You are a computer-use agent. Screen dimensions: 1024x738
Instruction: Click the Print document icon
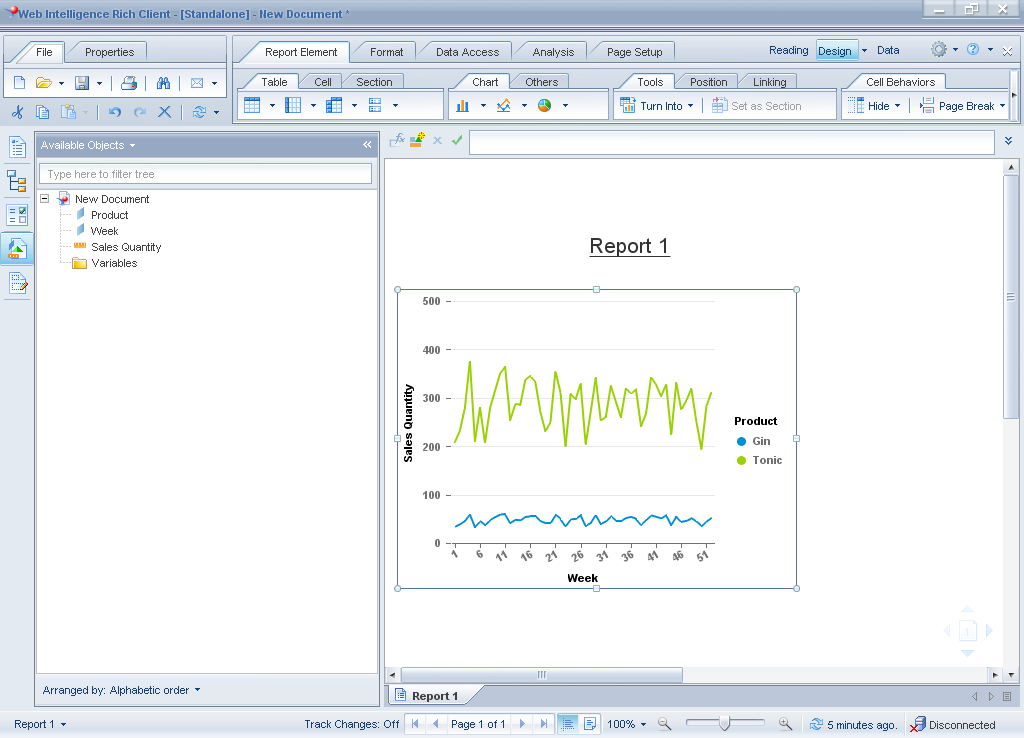(x=129, y=83)
